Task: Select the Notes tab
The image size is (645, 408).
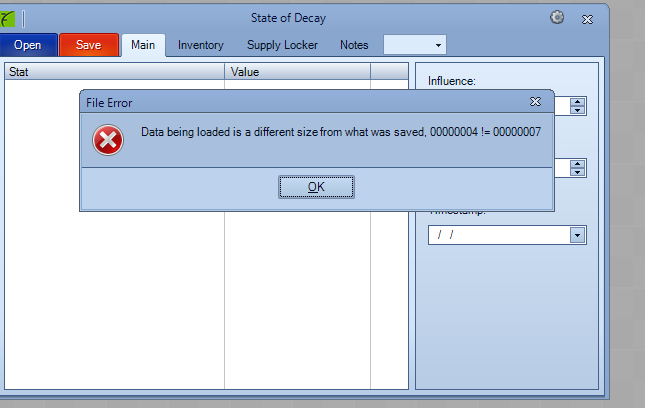Action: (x=354, y=45)
